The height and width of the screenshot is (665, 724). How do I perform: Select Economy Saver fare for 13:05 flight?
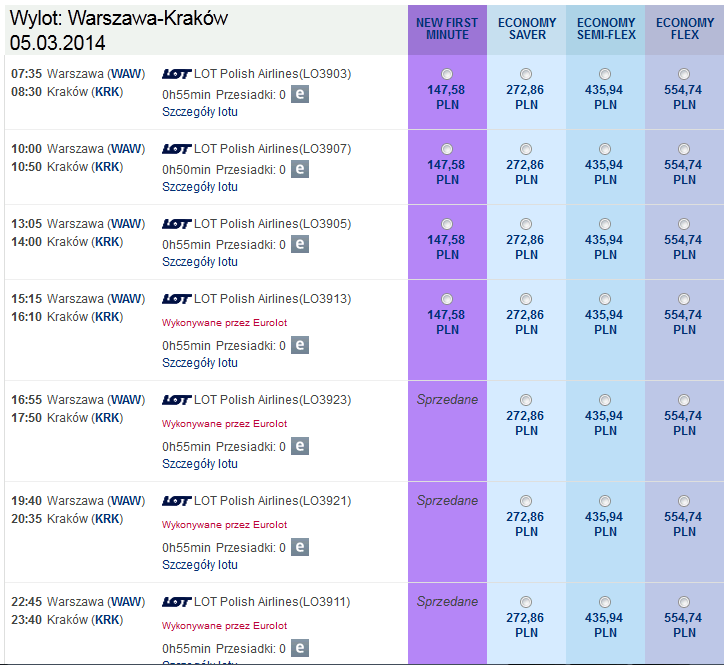point(526,224)
